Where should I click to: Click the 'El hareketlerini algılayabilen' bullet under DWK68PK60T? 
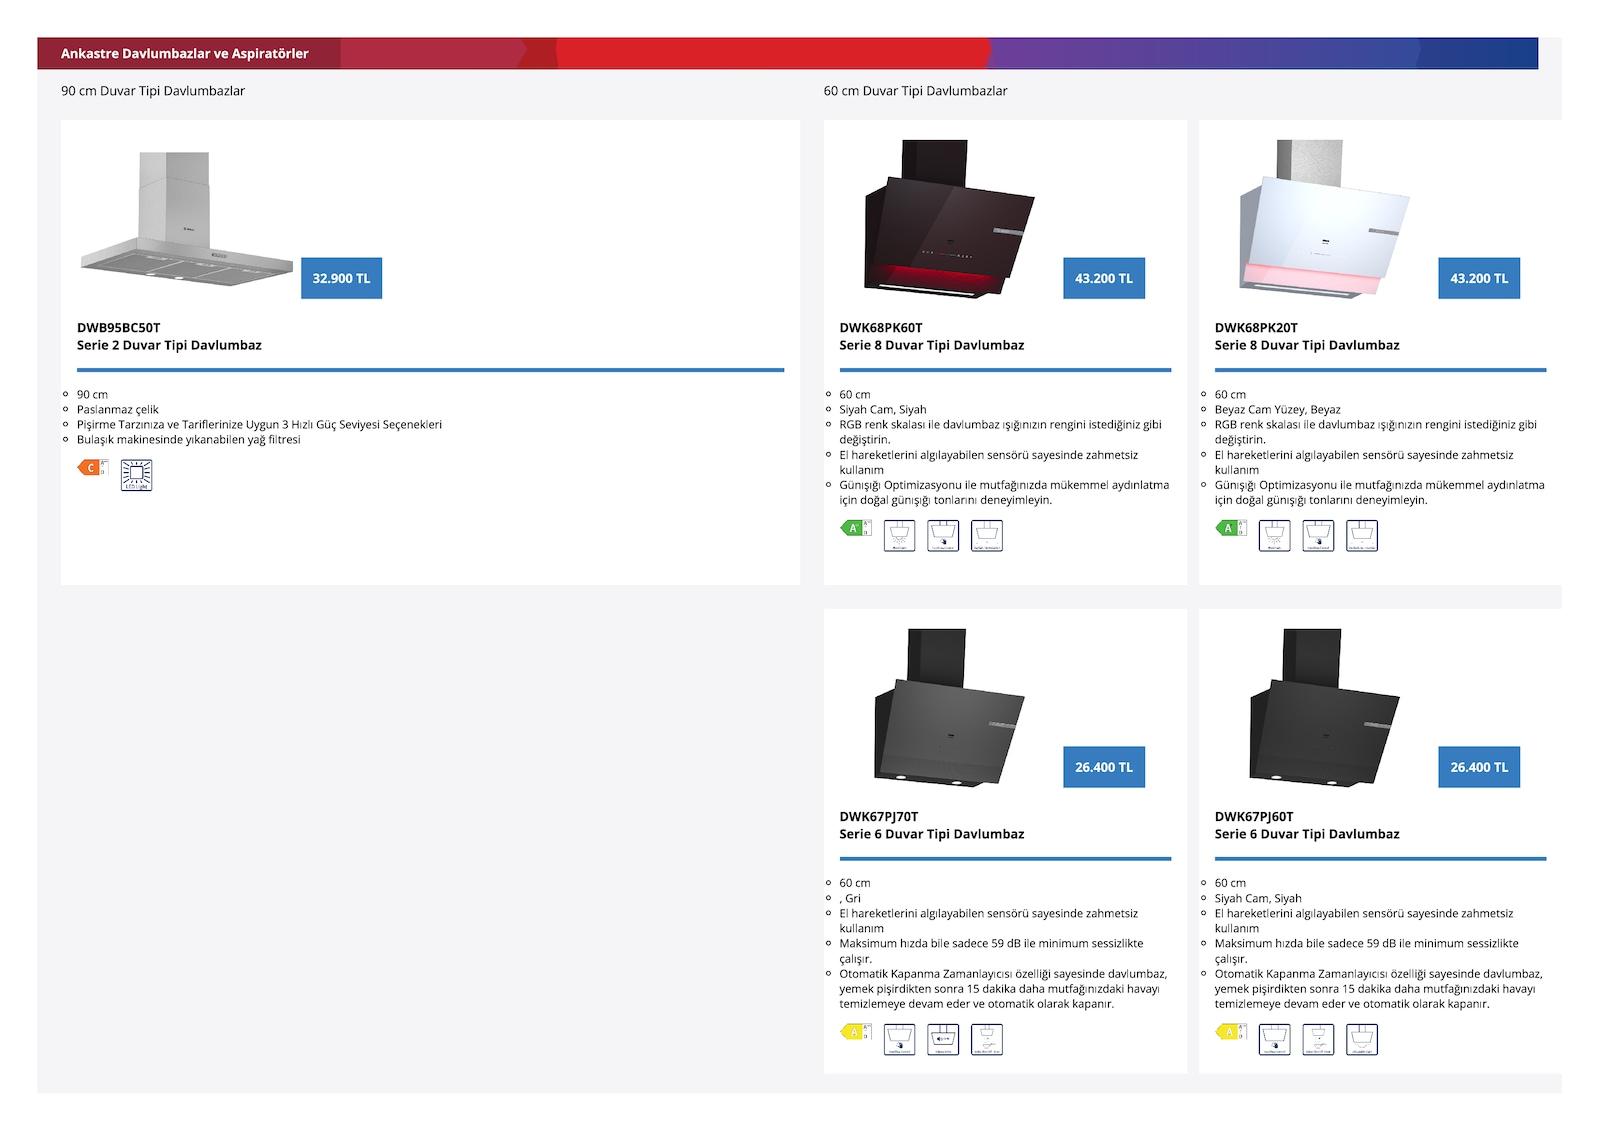(x=988, y=462)
